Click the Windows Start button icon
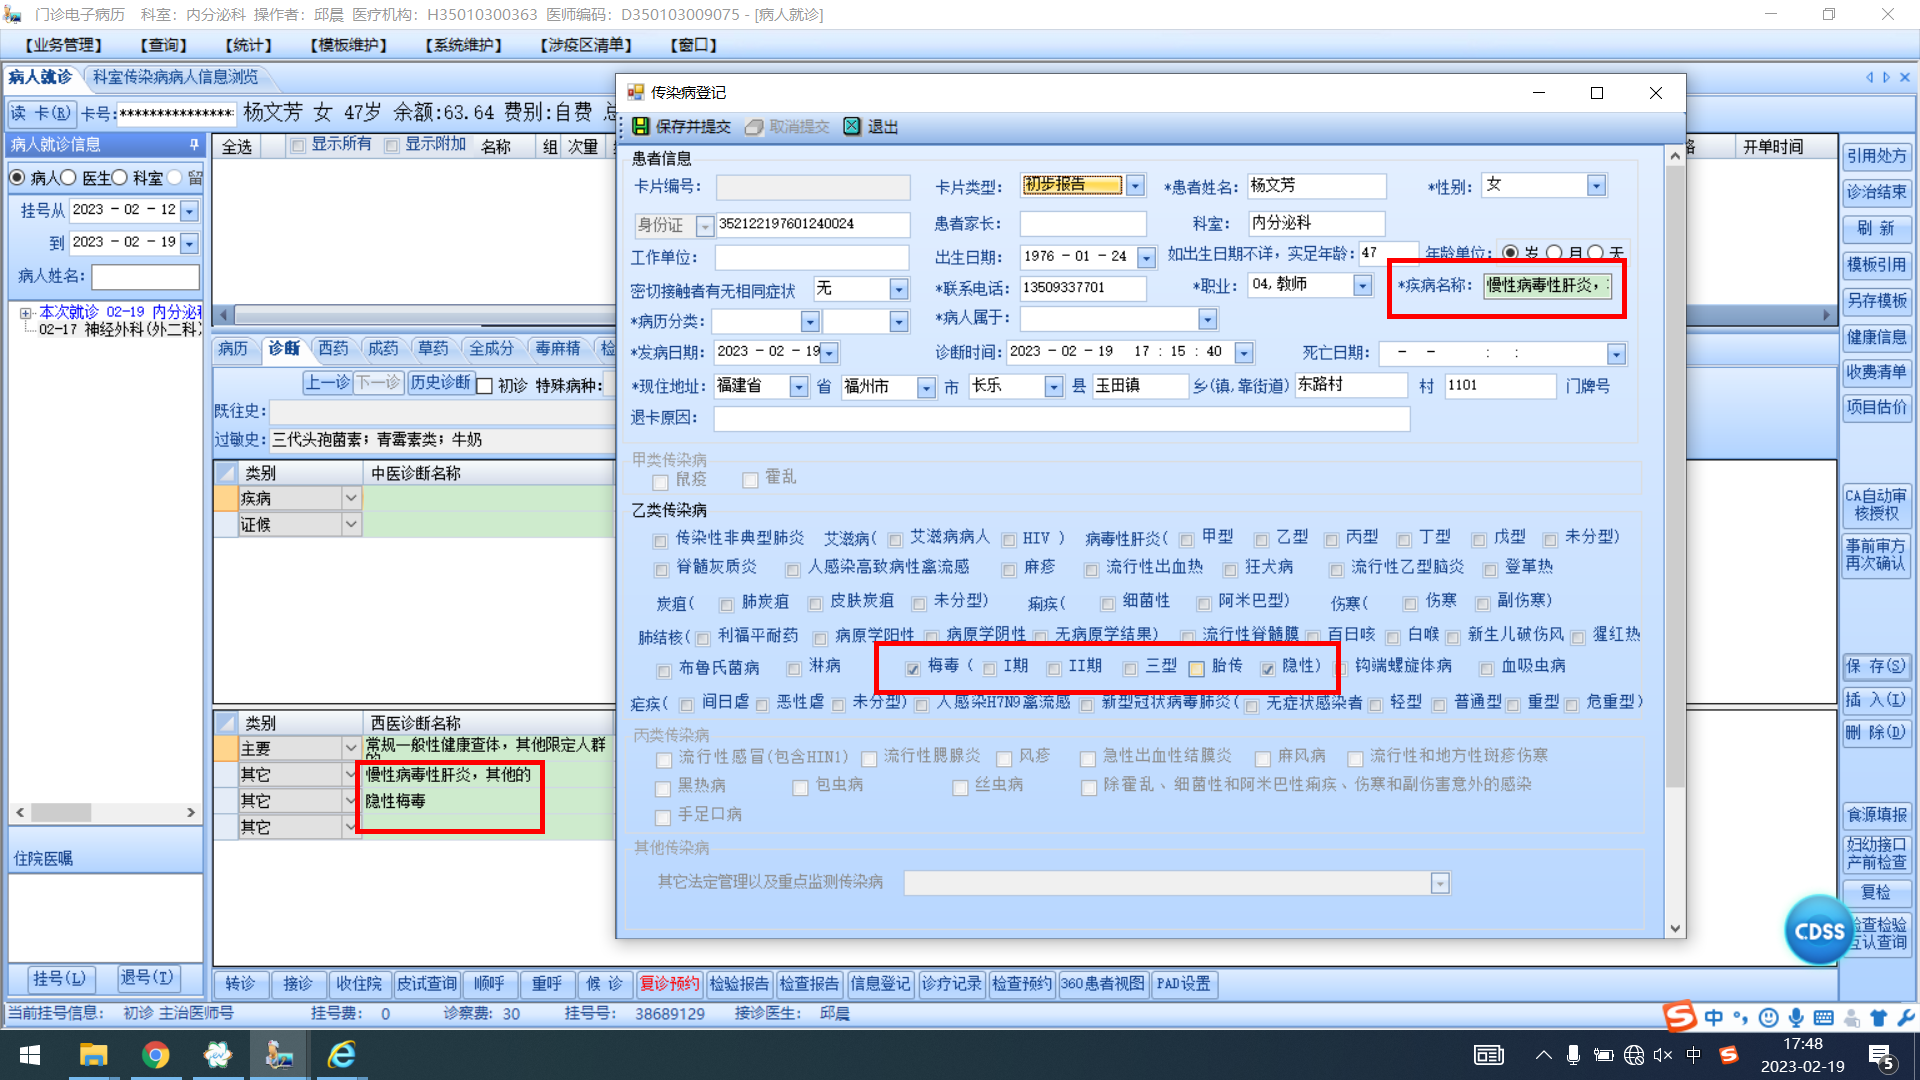1920x1080 pixels. tap(30, 1055)
